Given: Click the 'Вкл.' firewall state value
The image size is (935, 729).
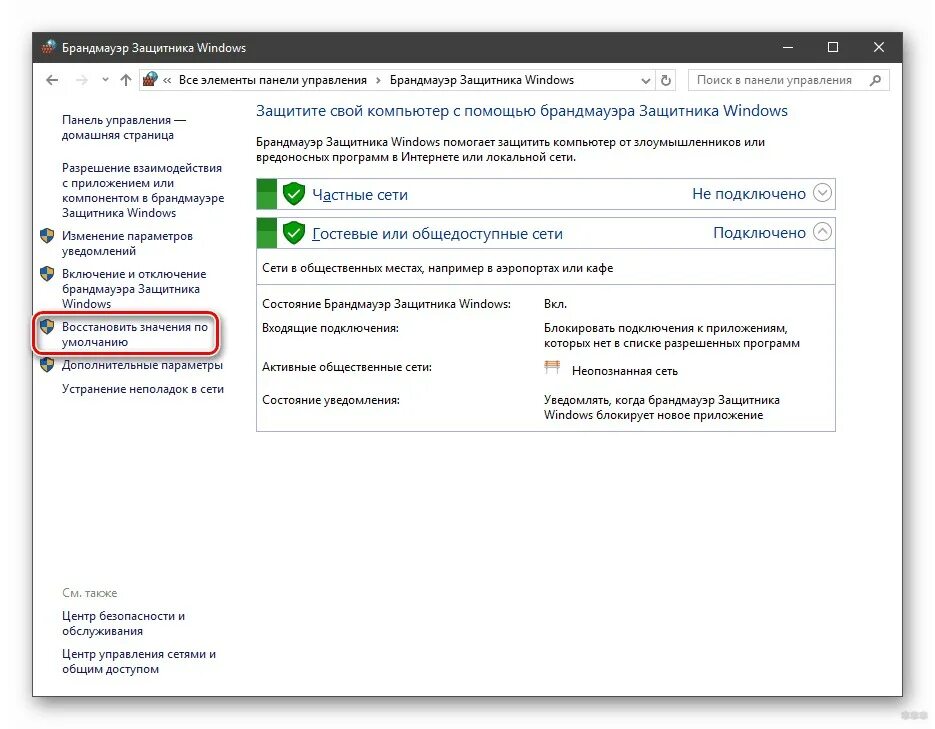Looking at the screenshot, I should coord(555,304).
